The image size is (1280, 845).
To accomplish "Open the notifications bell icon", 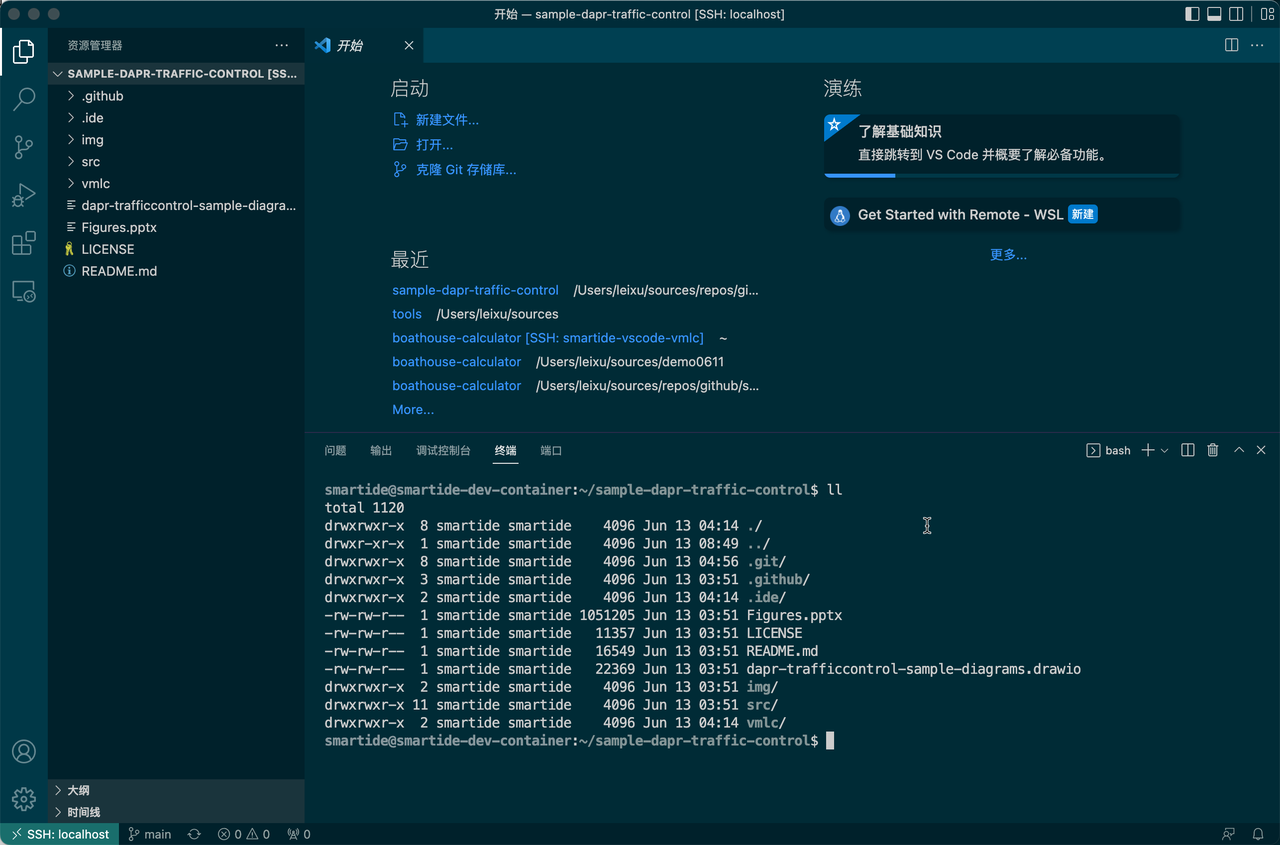I will click(1258, 834).
